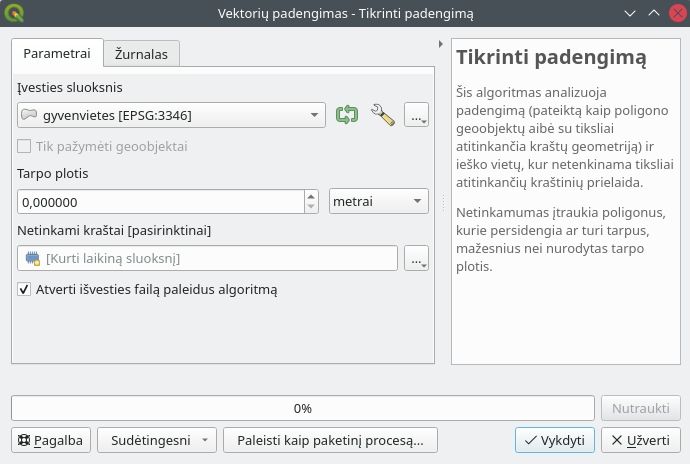Click the 'Įvesties sluoksnis' label
The height and width of the screenshot is (464, 690).
coord(70,87)
